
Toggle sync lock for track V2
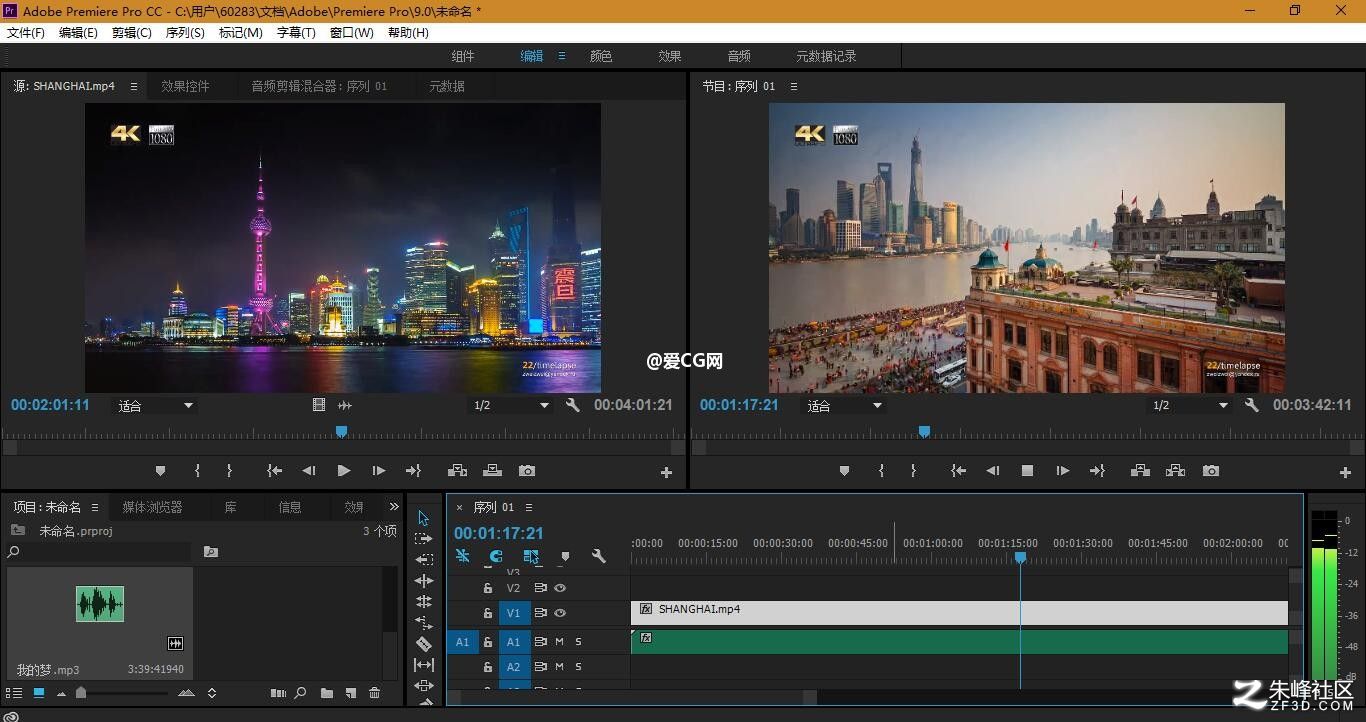[540, 588]
